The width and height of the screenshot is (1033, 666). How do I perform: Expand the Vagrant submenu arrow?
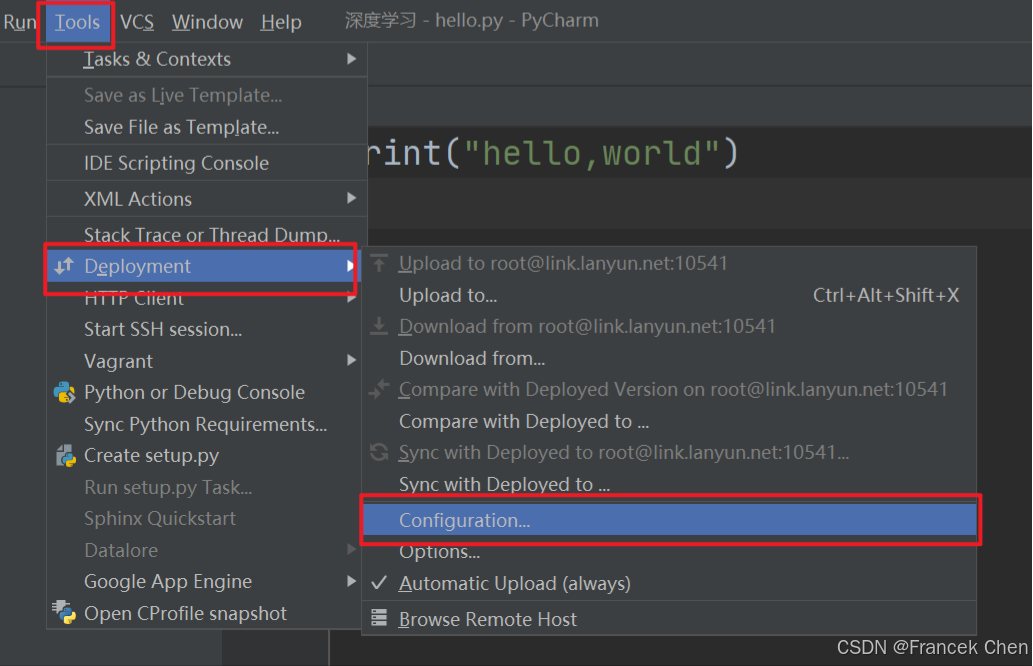coord(352,360)
